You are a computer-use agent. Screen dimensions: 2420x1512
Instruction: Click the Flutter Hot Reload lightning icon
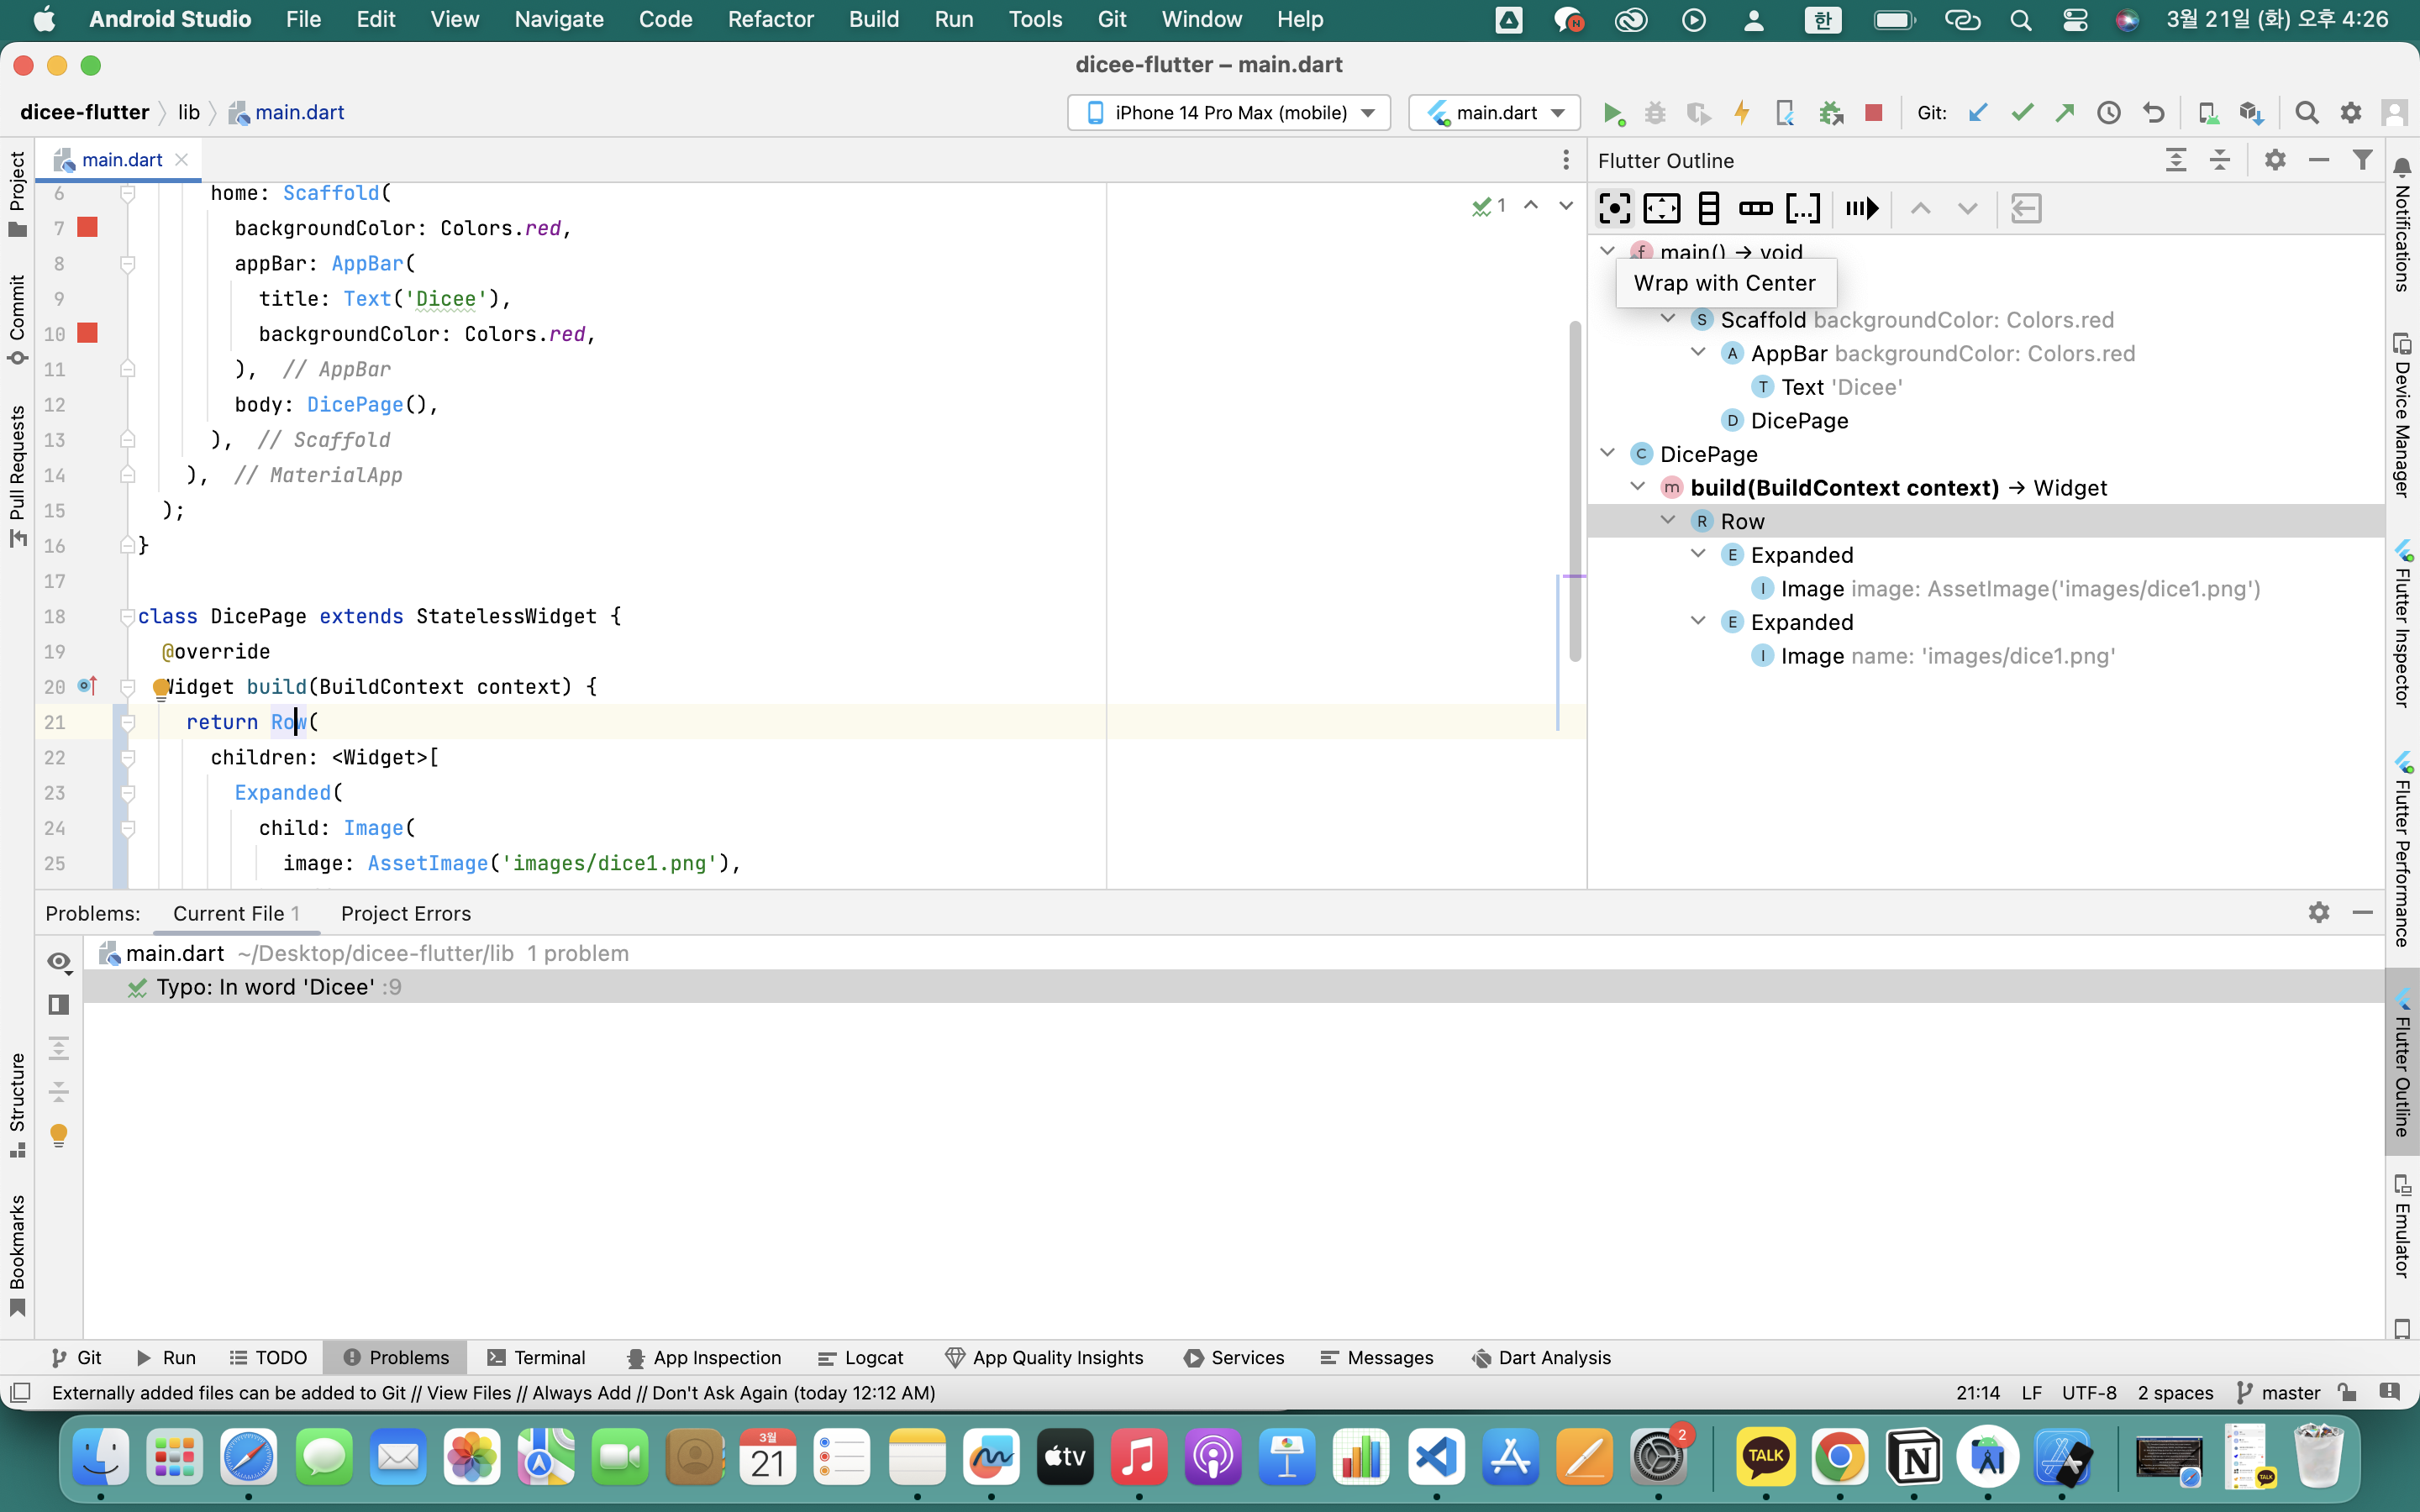1741,112
